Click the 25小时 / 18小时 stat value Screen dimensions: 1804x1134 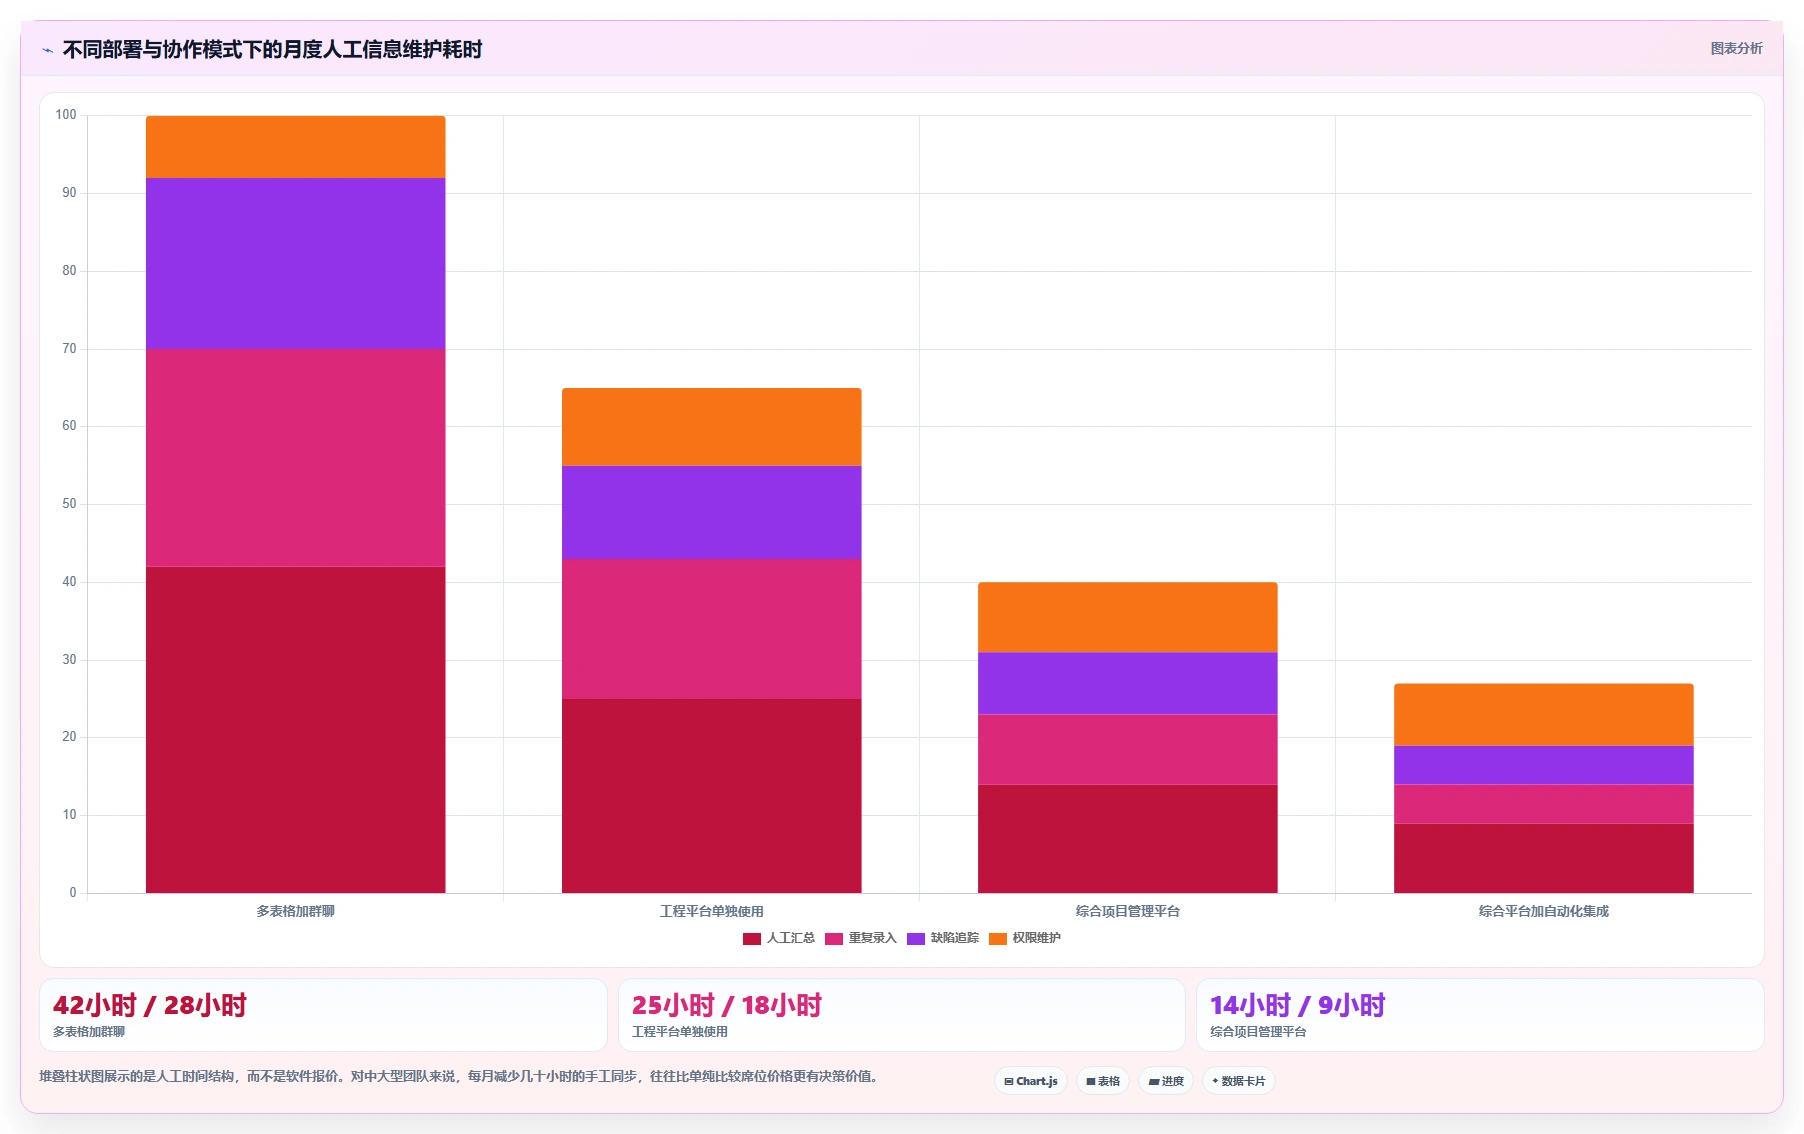pyautogui.click(x=727, y=1005)
